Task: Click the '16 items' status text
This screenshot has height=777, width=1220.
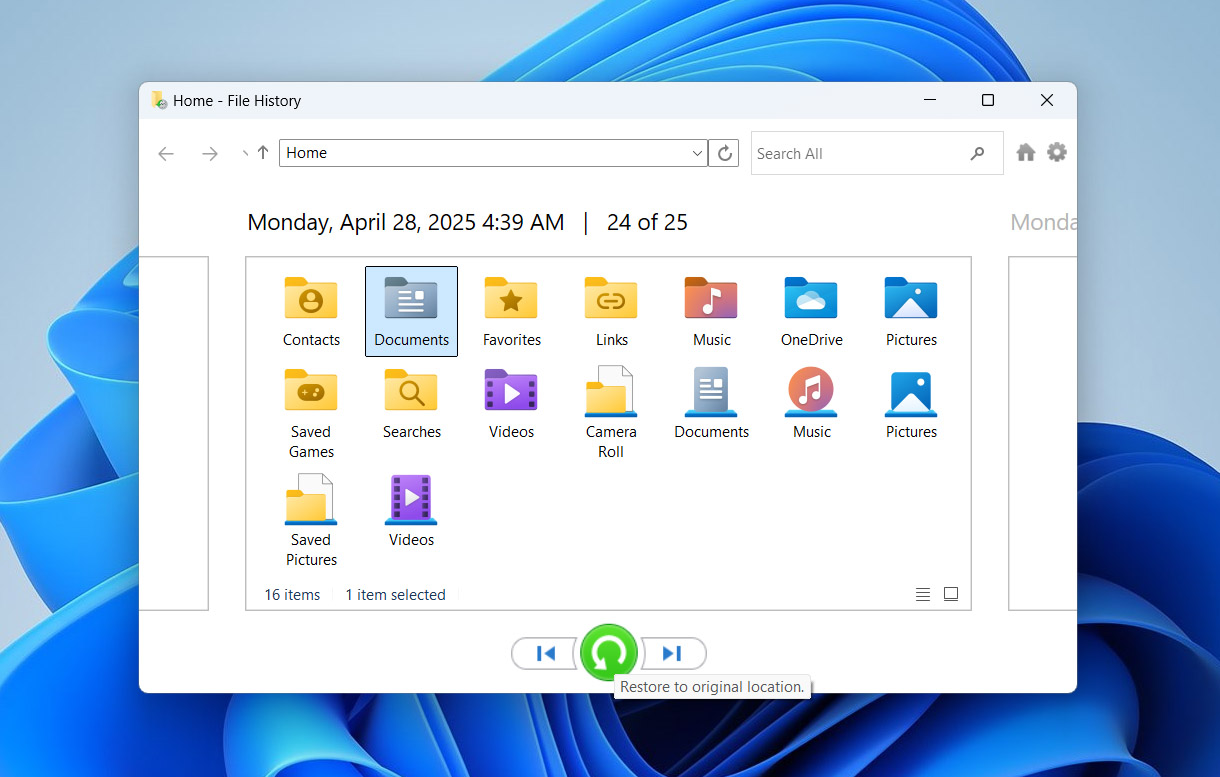Action: (x=292, y=594)
